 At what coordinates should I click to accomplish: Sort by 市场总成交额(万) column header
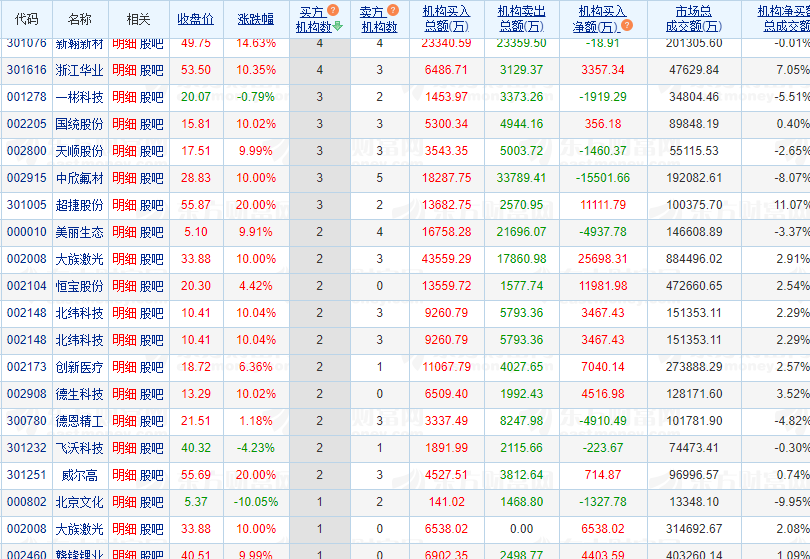[x=694, y=19]
